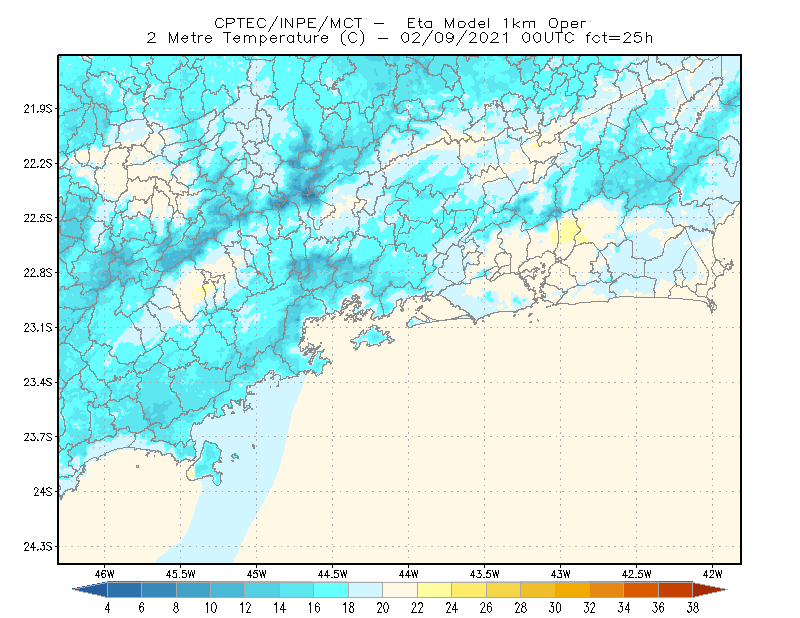The height and width of the screenshot is (618, 800).
Task: Click the '21.9S' latitude label
Action: click(37, 109)
